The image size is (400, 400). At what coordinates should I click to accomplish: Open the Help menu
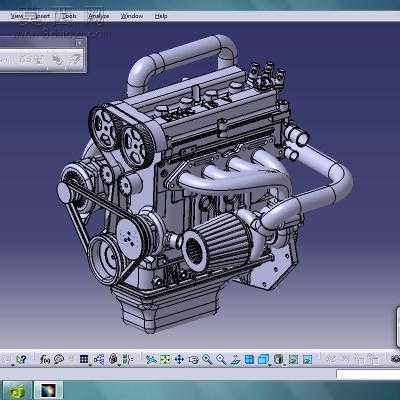click(161, 16)
